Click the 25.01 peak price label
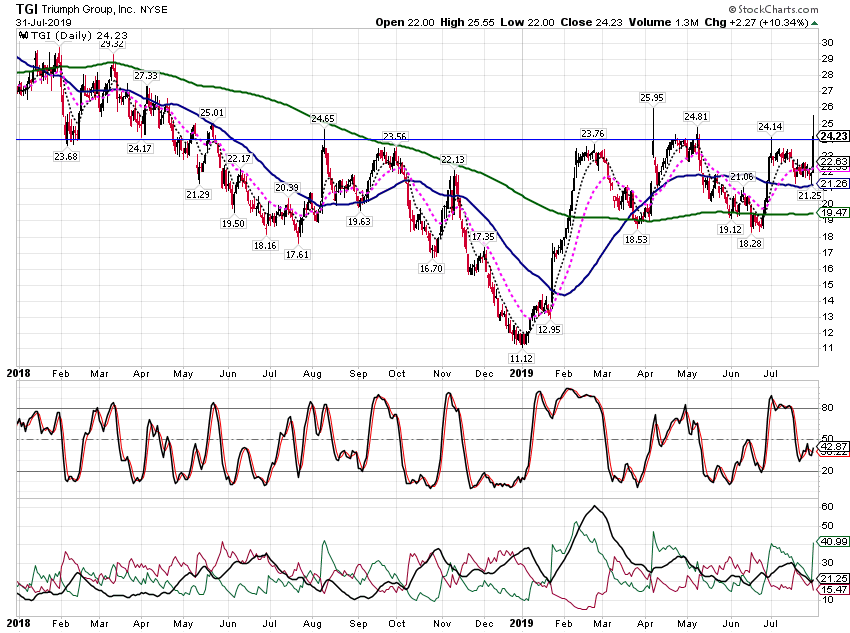Image resolution: width=850 pixels, height=633 pixels. pos(212,113)
